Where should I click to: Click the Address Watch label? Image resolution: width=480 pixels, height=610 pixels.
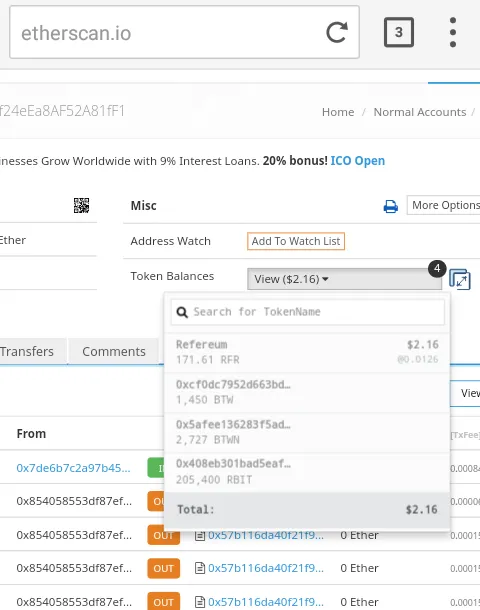(x=170, y=241)
